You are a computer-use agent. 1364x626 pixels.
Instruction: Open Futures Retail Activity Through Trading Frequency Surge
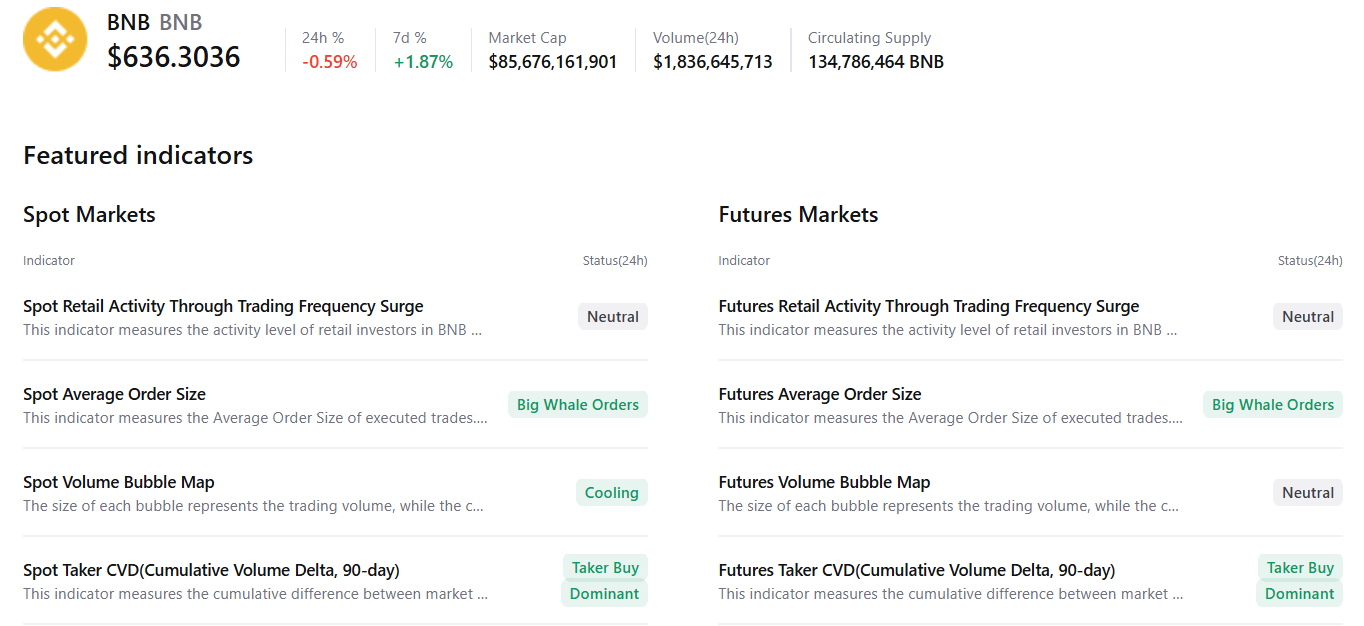click(x=928, y=306)
